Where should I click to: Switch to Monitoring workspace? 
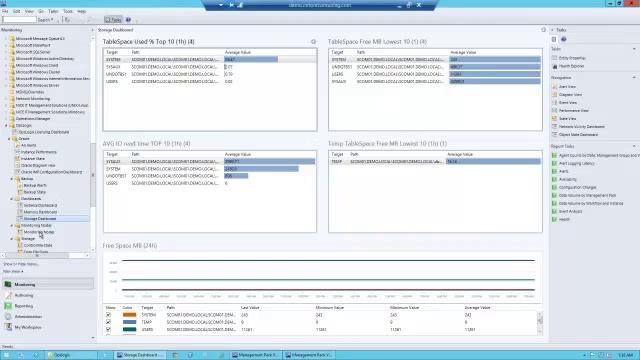pos(48,284)
